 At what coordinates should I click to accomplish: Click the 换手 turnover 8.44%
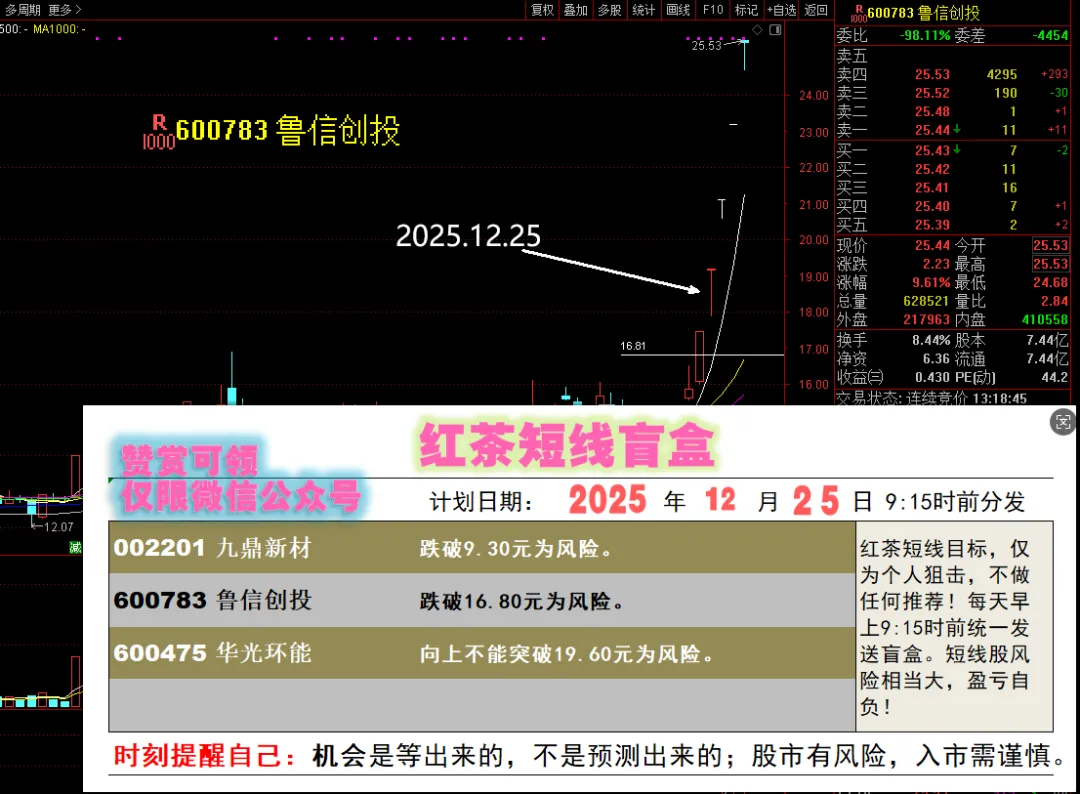coord(931,340)
